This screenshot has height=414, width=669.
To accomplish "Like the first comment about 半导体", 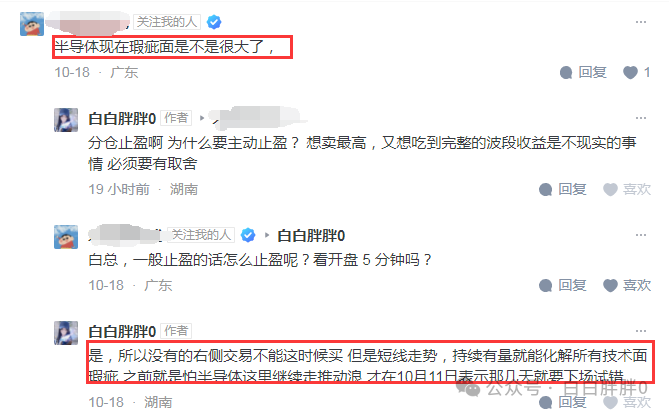I will coord(636,73).
